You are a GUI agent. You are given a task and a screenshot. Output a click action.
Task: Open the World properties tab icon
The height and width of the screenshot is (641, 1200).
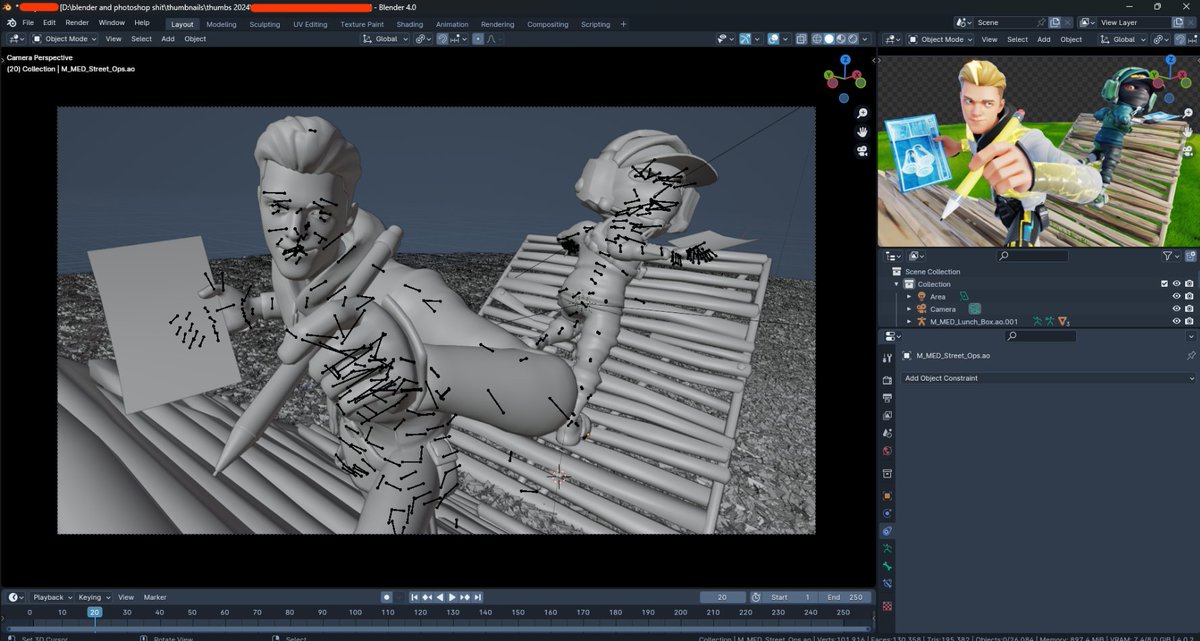tap(887, 451)
